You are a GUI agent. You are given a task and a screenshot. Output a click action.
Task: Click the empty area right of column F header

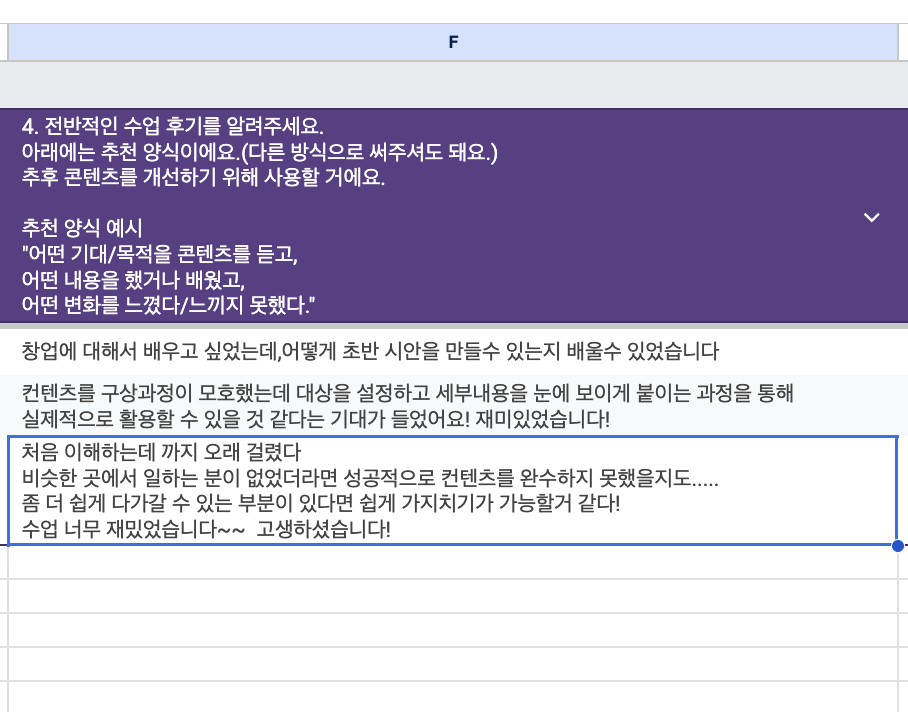click(903, 42)
